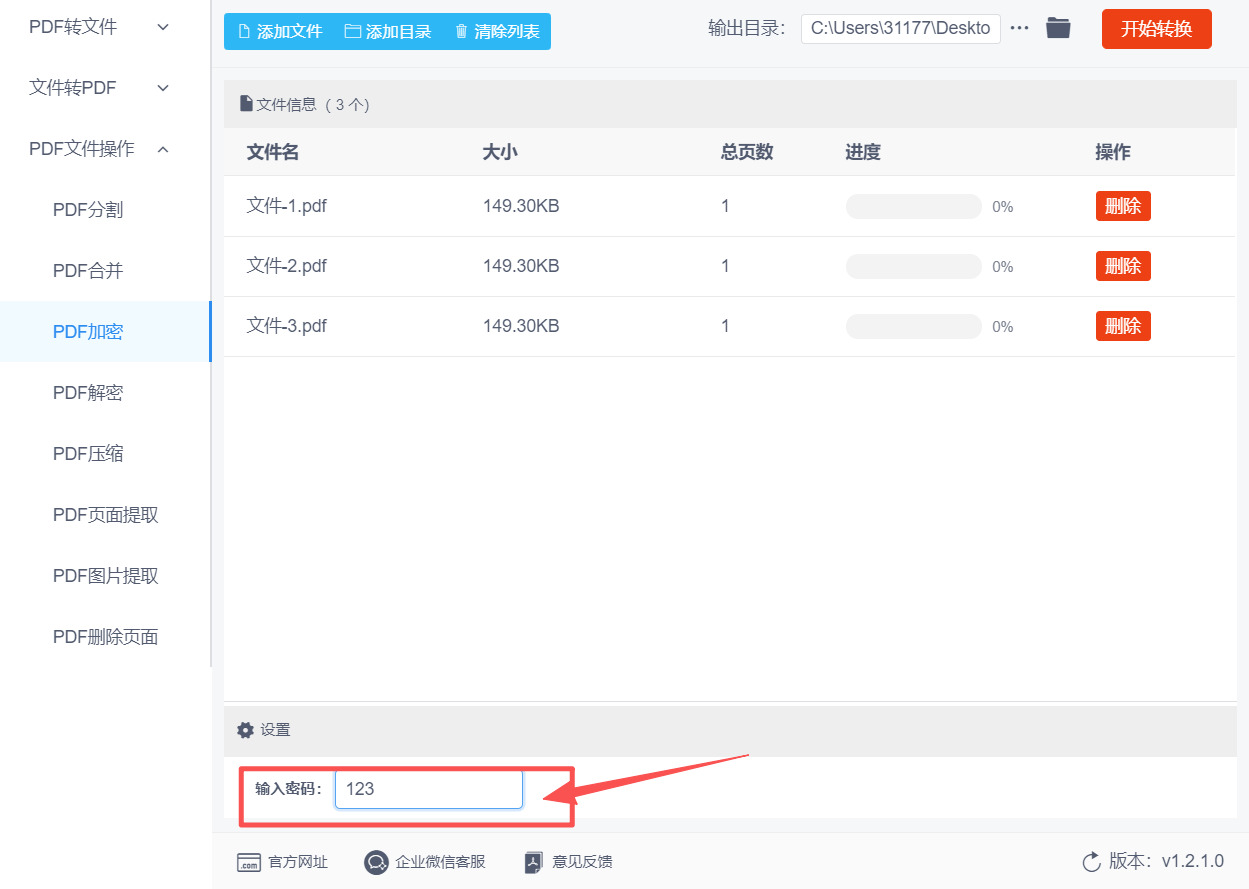
Task: Open 企业微信客服 link
Action: point(440,862)
